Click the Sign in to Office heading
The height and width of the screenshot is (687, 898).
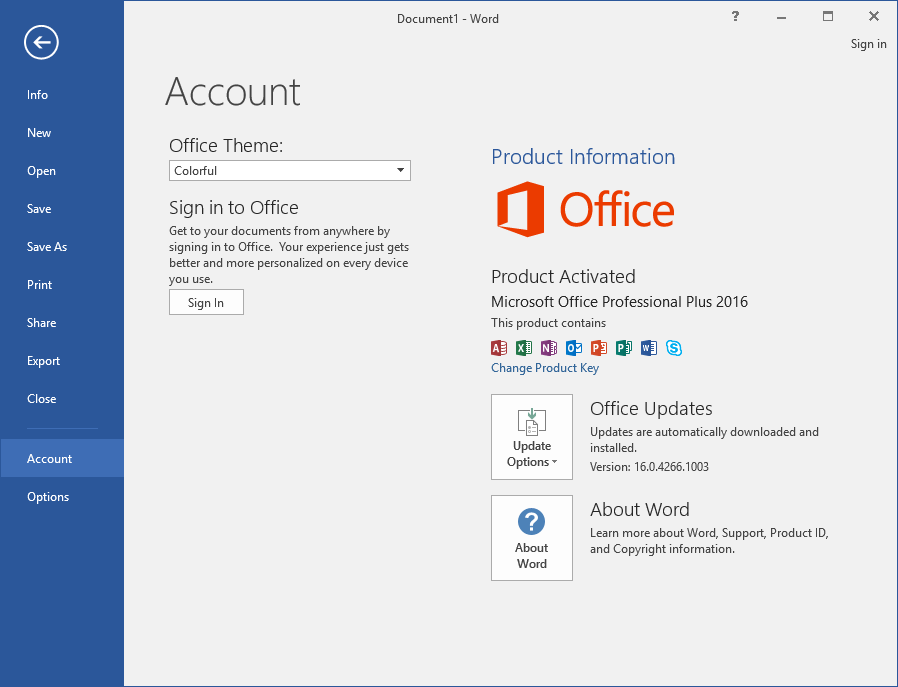coord(234,207)
